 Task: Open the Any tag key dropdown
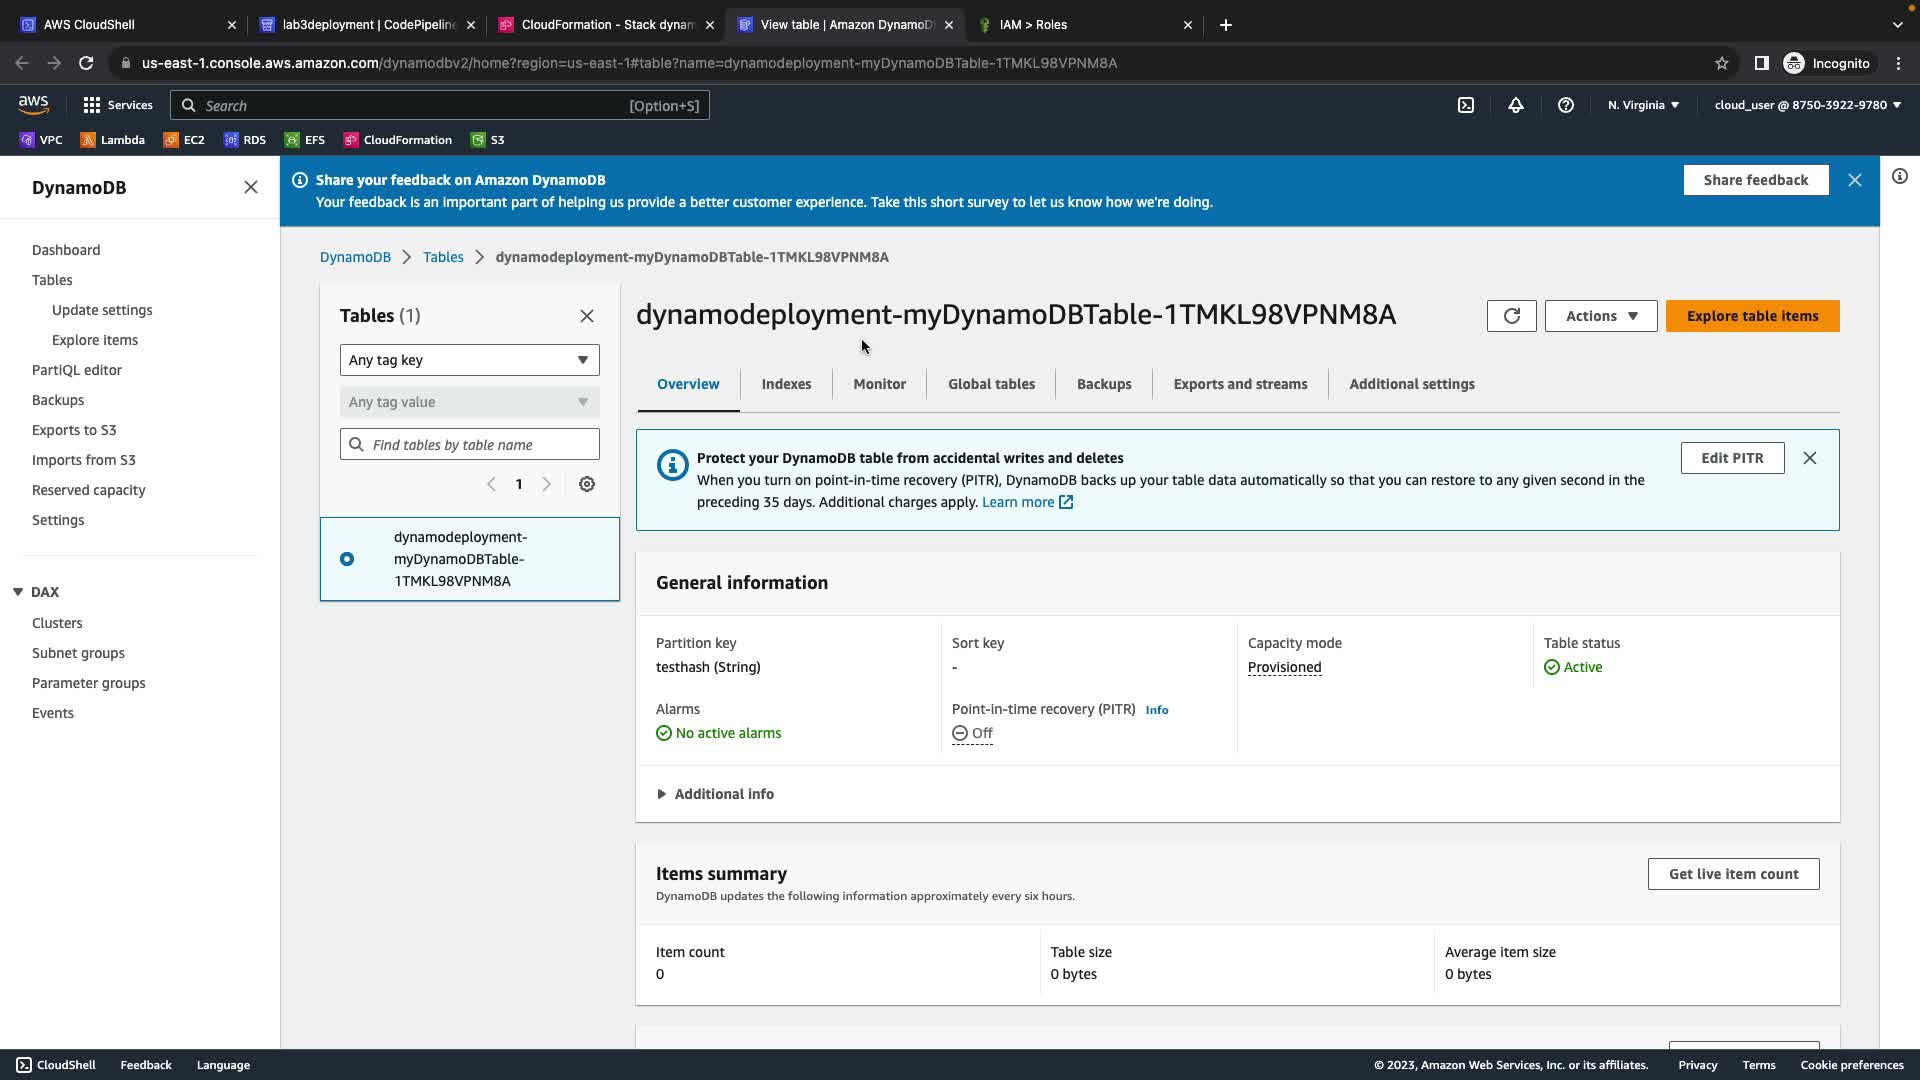tap(469, 360)
